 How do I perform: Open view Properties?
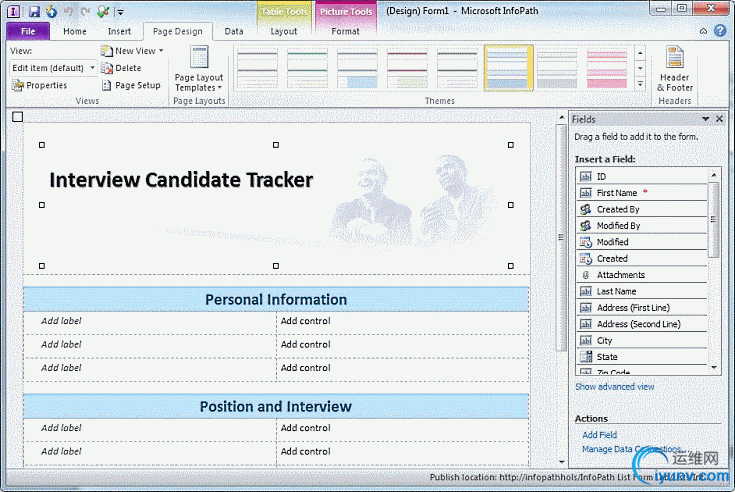(x=40, y=85)
